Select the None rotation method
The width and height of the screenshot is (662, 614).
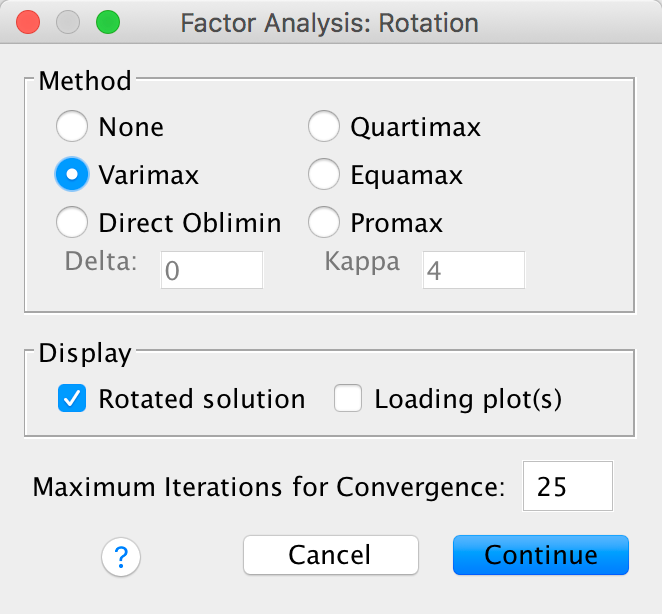pos(71,127)
